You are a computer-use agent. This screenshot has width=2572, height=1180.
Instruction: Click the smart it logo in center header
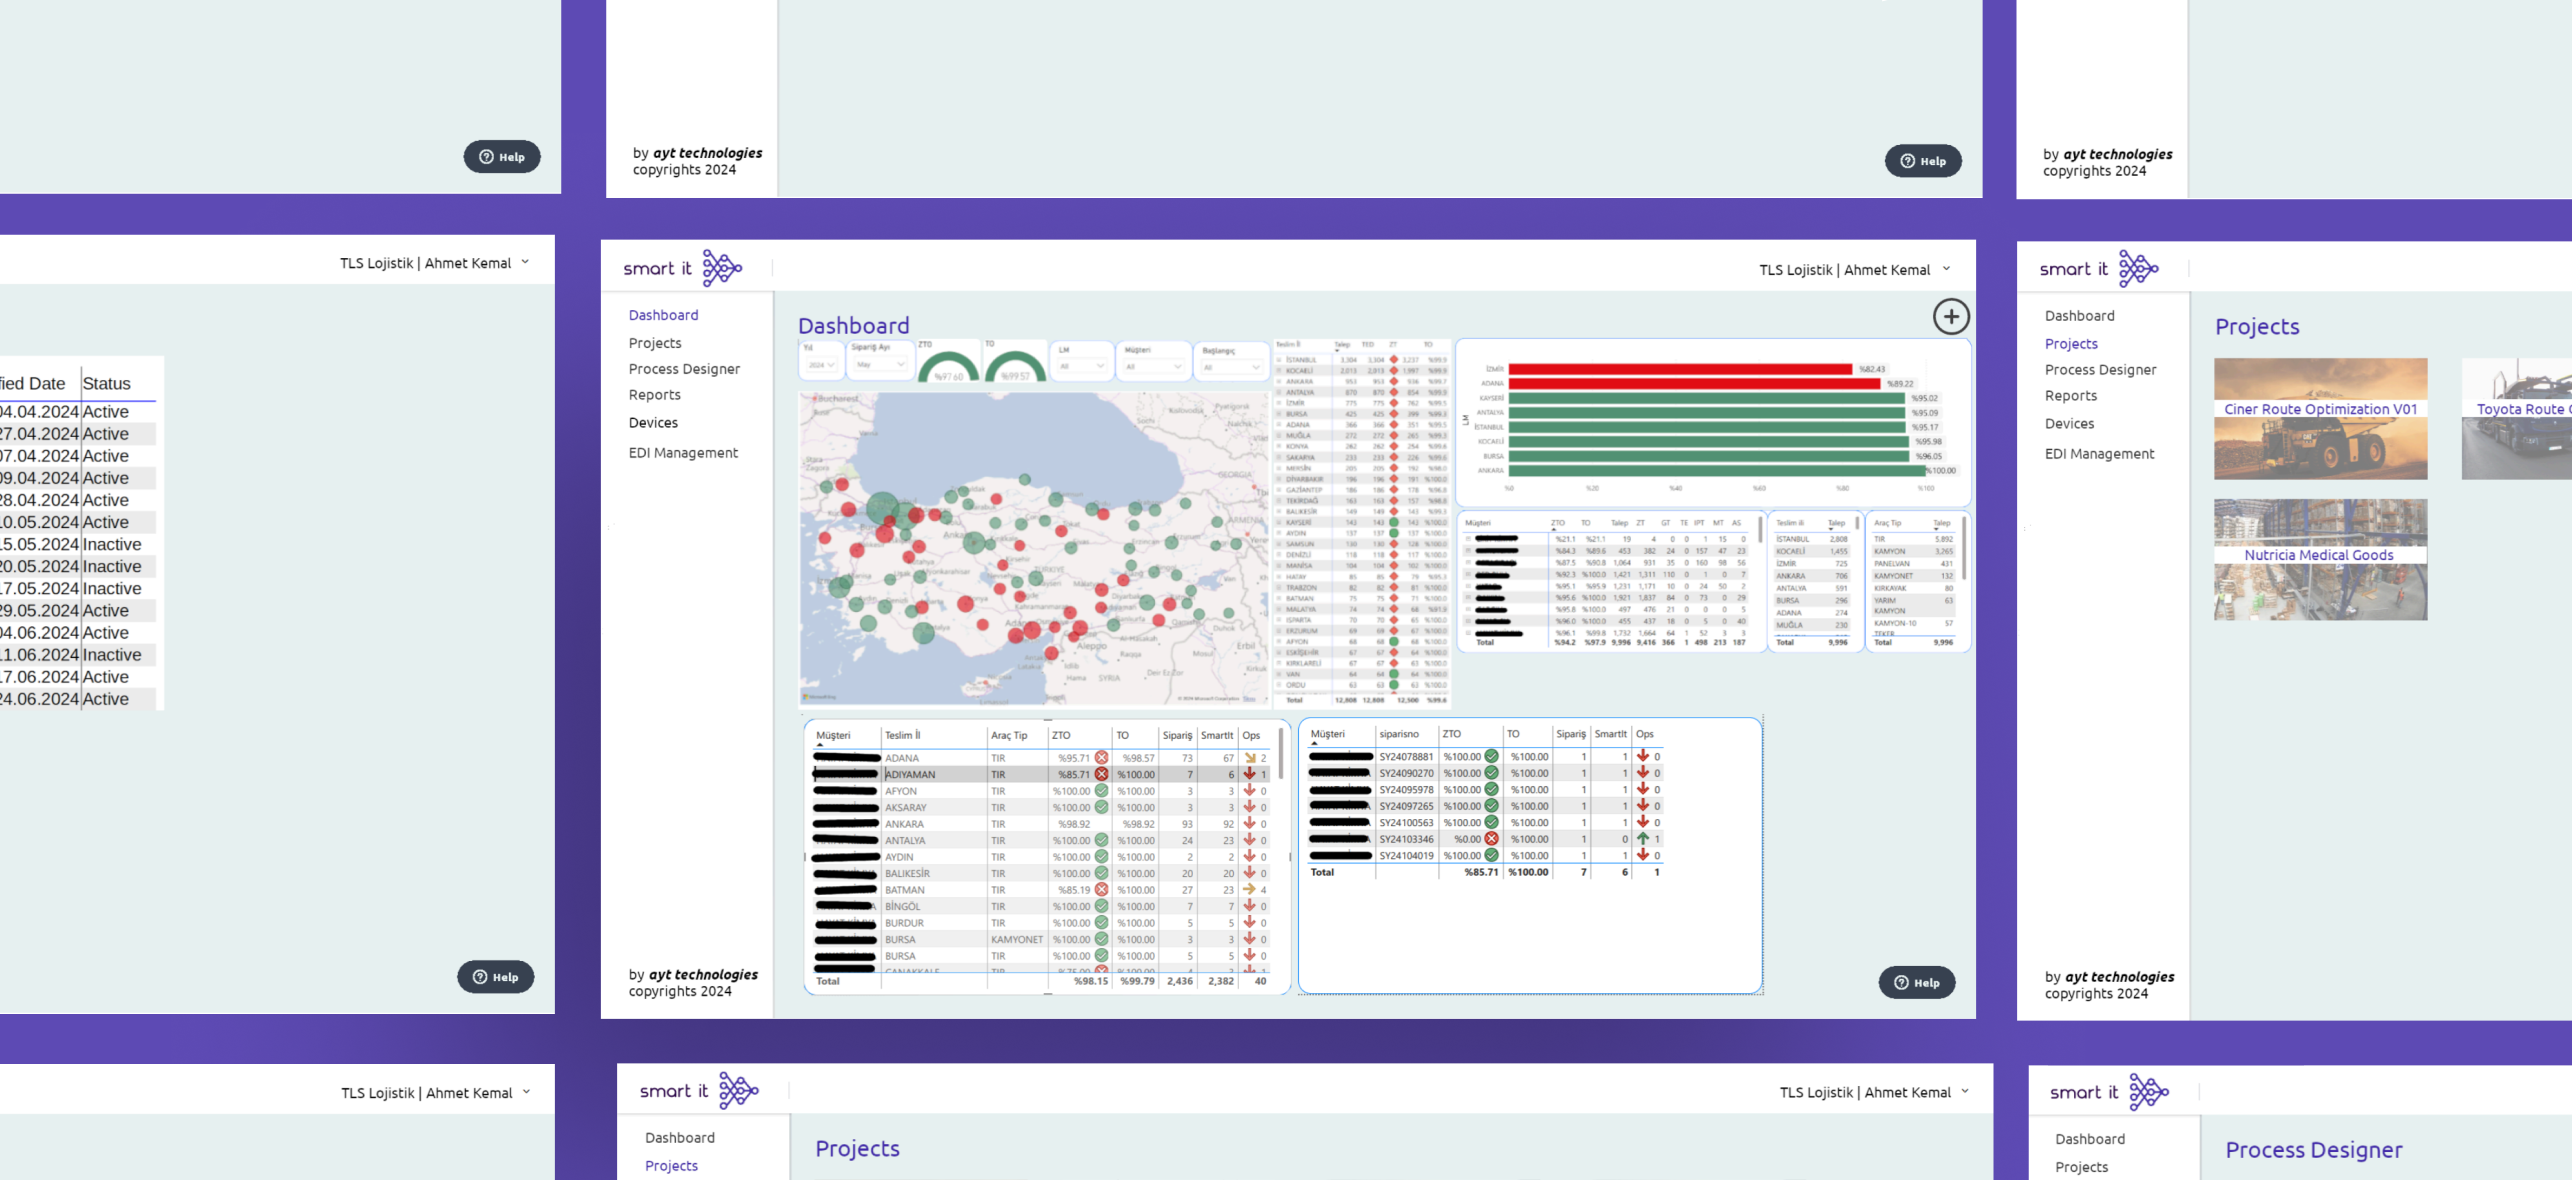pyautogui.click(x=683, y=268)
